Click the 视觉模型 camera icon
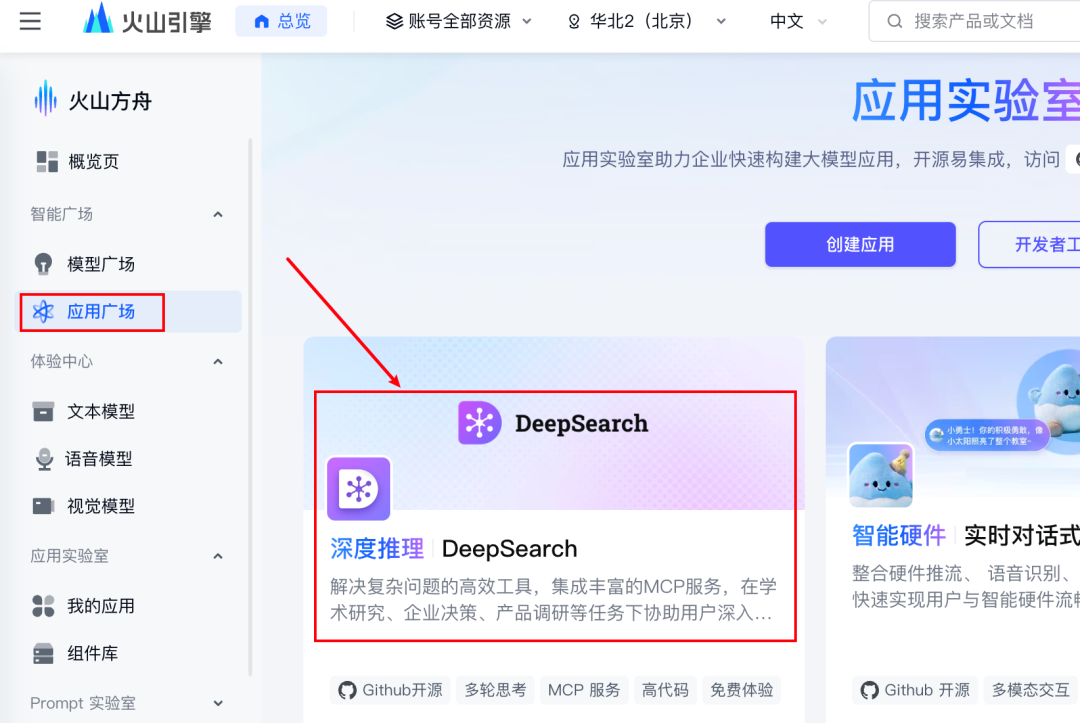This screenshot has height=723, width=1080. tap(43, 506)
